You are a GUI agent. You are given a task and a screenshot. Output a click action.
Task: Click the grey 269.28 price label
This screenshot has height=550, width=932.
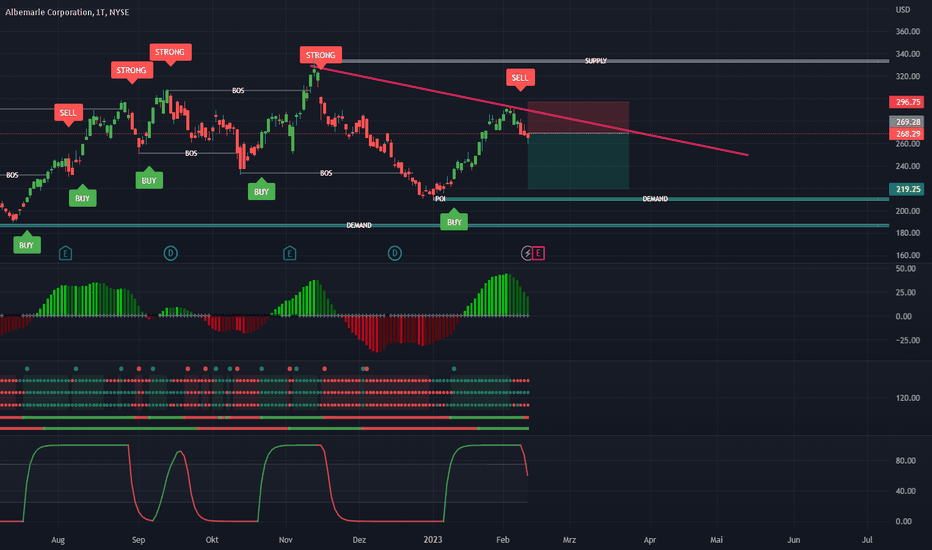906,122
